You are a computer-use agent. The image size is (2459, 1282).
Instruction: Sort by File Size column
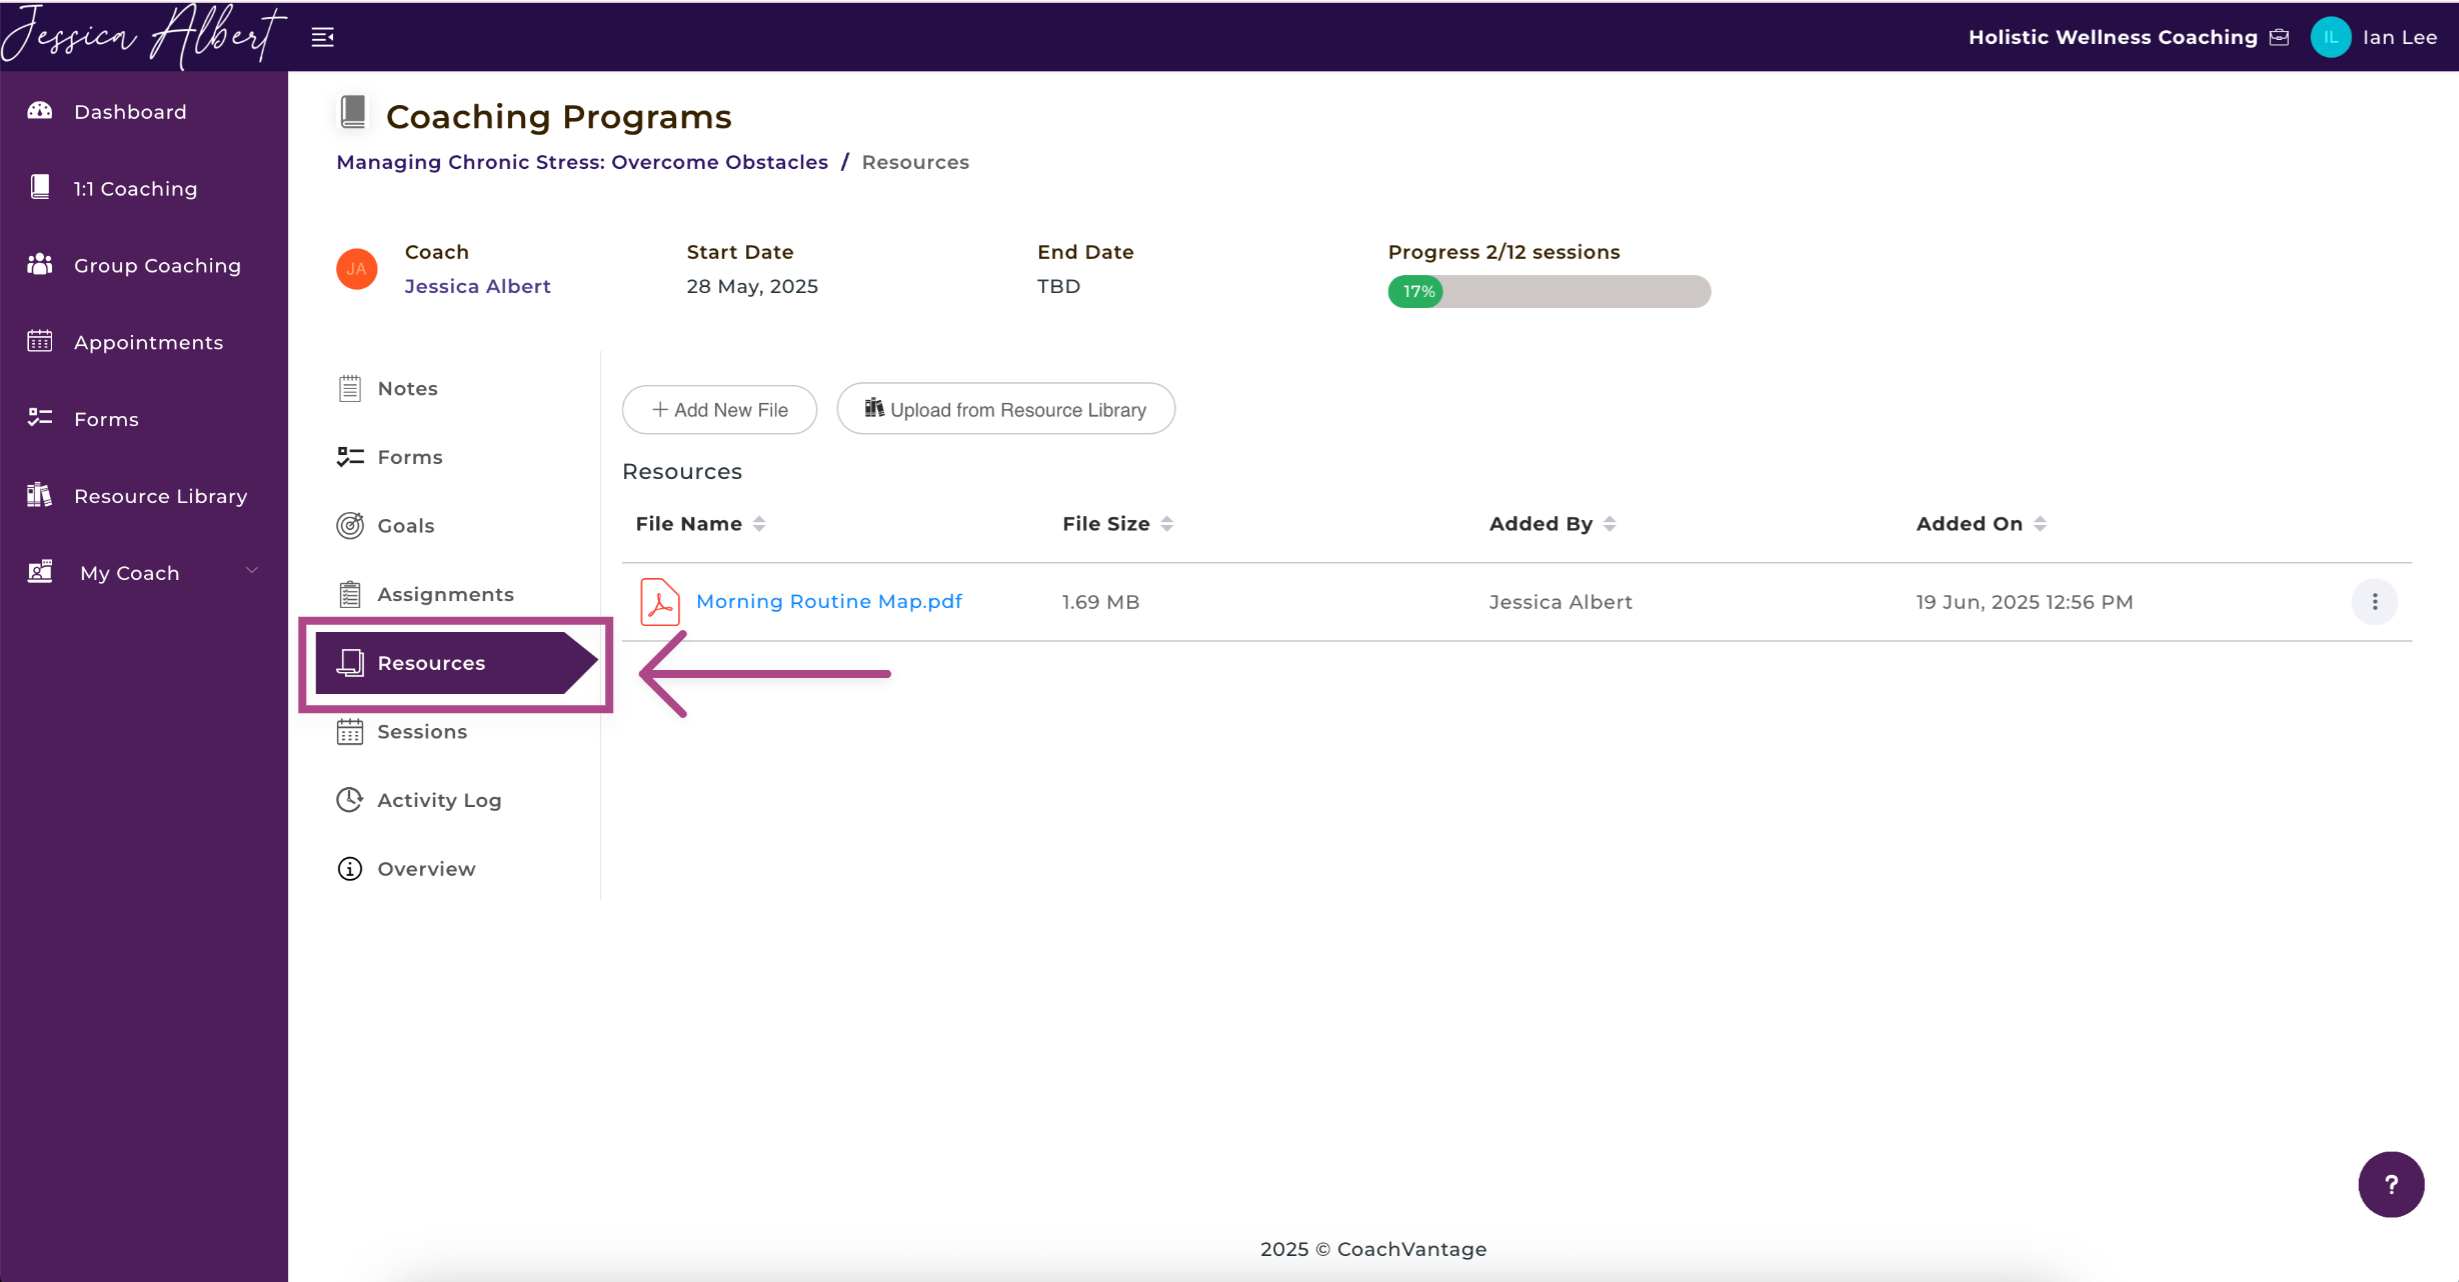[x=1167, y=524]
